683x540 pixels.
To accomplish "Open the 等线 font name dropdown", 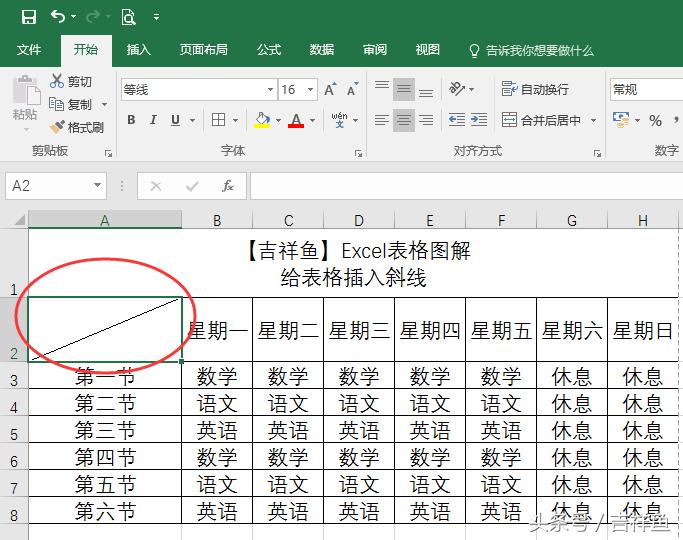I will (x=270, y=90).
